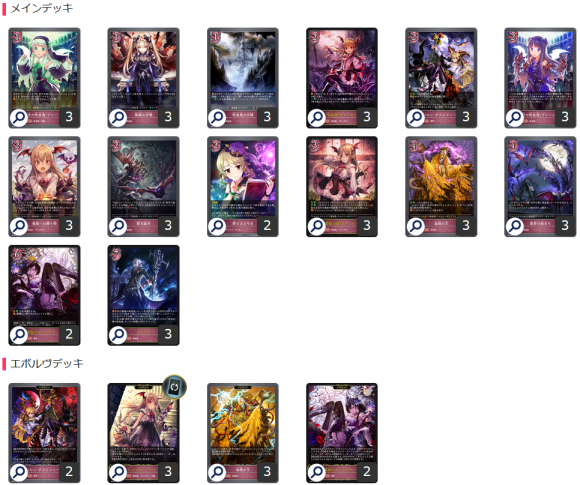Zoom the silver-haired swordsman cost 7 card
Screen dimensions: 580x485
point(118,335)
